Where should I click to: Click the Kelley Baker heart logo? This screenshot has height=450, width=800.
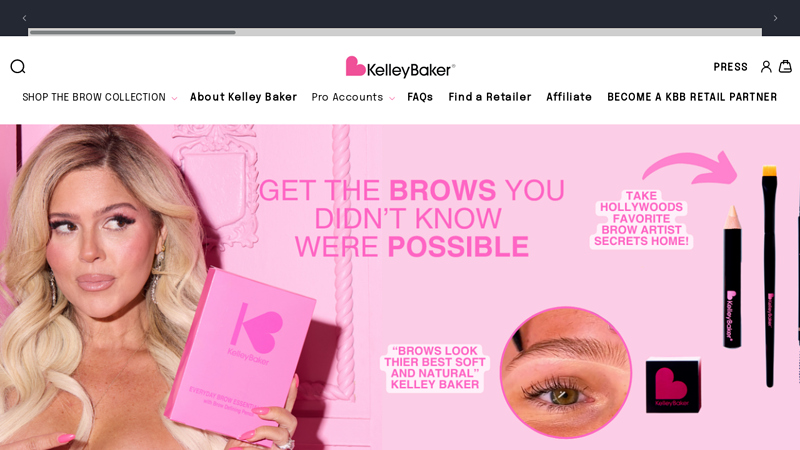(401, 67)
